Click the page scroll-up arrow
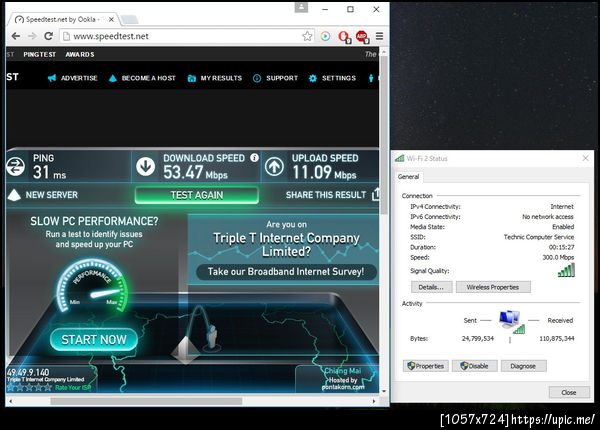The height and width of the screenshot is (430, 600). coord(384,52)
